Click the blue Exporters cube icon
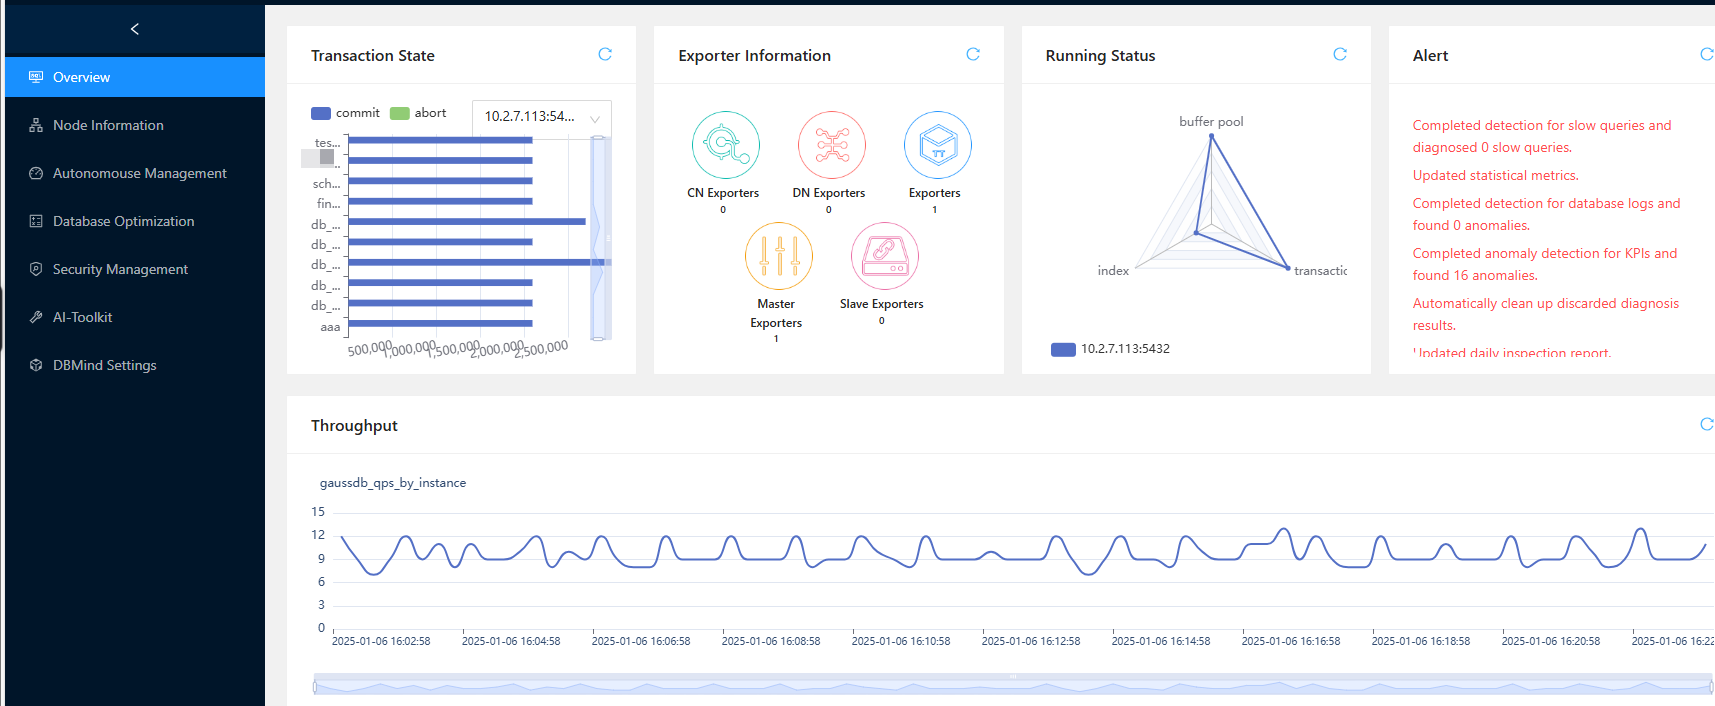1715x706 pixels. click(x=937, y=145)
